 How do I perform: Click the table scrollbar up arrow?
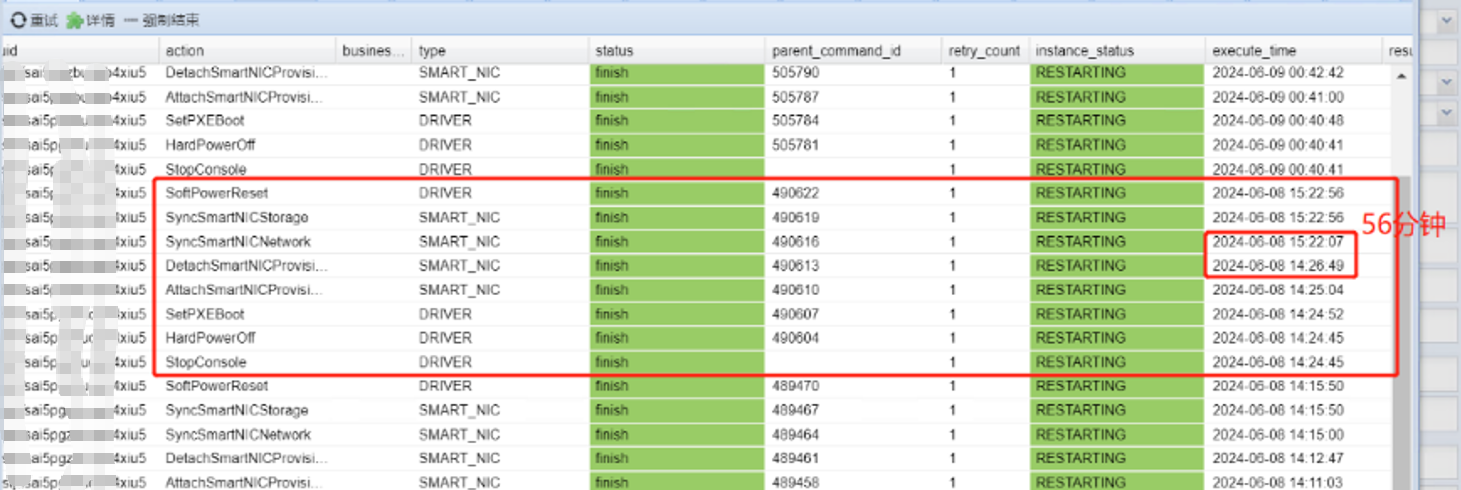tap(1401, 76)
